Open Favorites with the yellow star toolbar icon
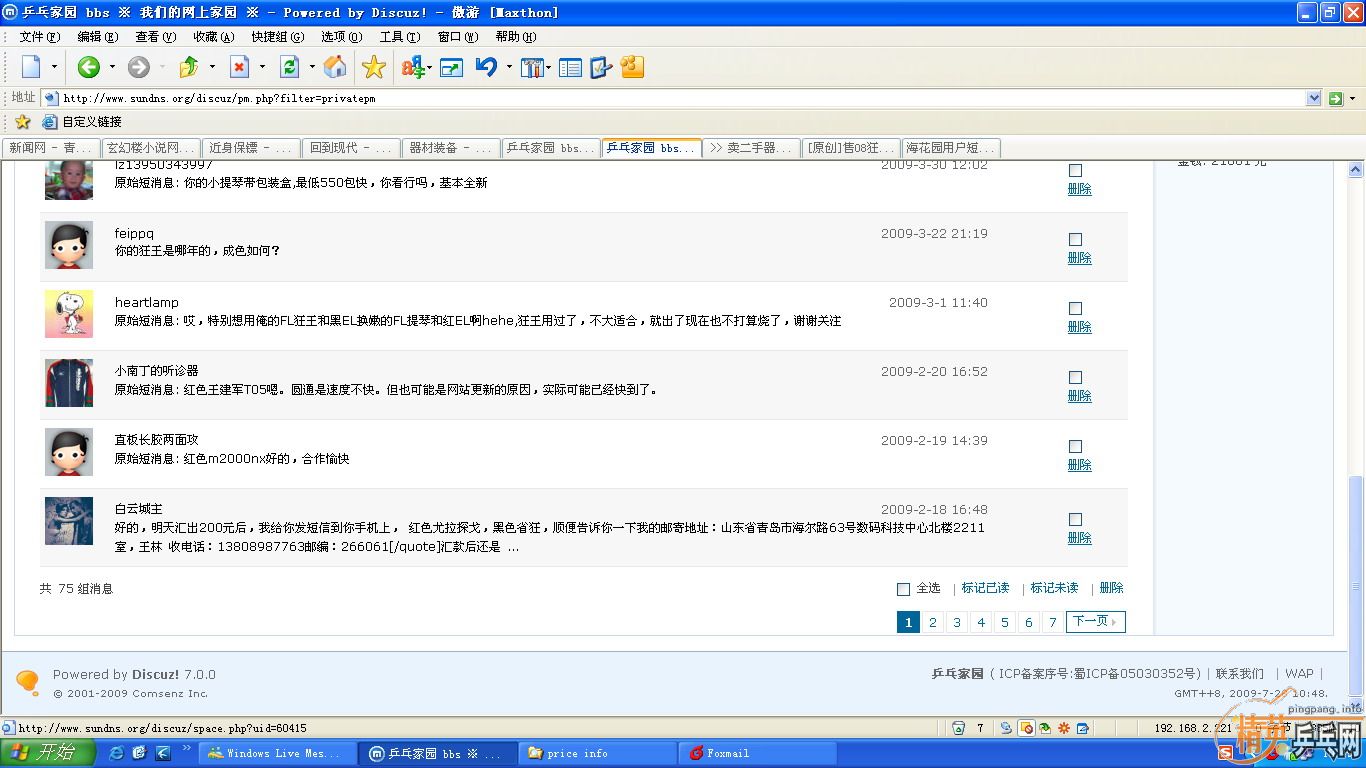The image size is (1366, 768). (374, 67)
